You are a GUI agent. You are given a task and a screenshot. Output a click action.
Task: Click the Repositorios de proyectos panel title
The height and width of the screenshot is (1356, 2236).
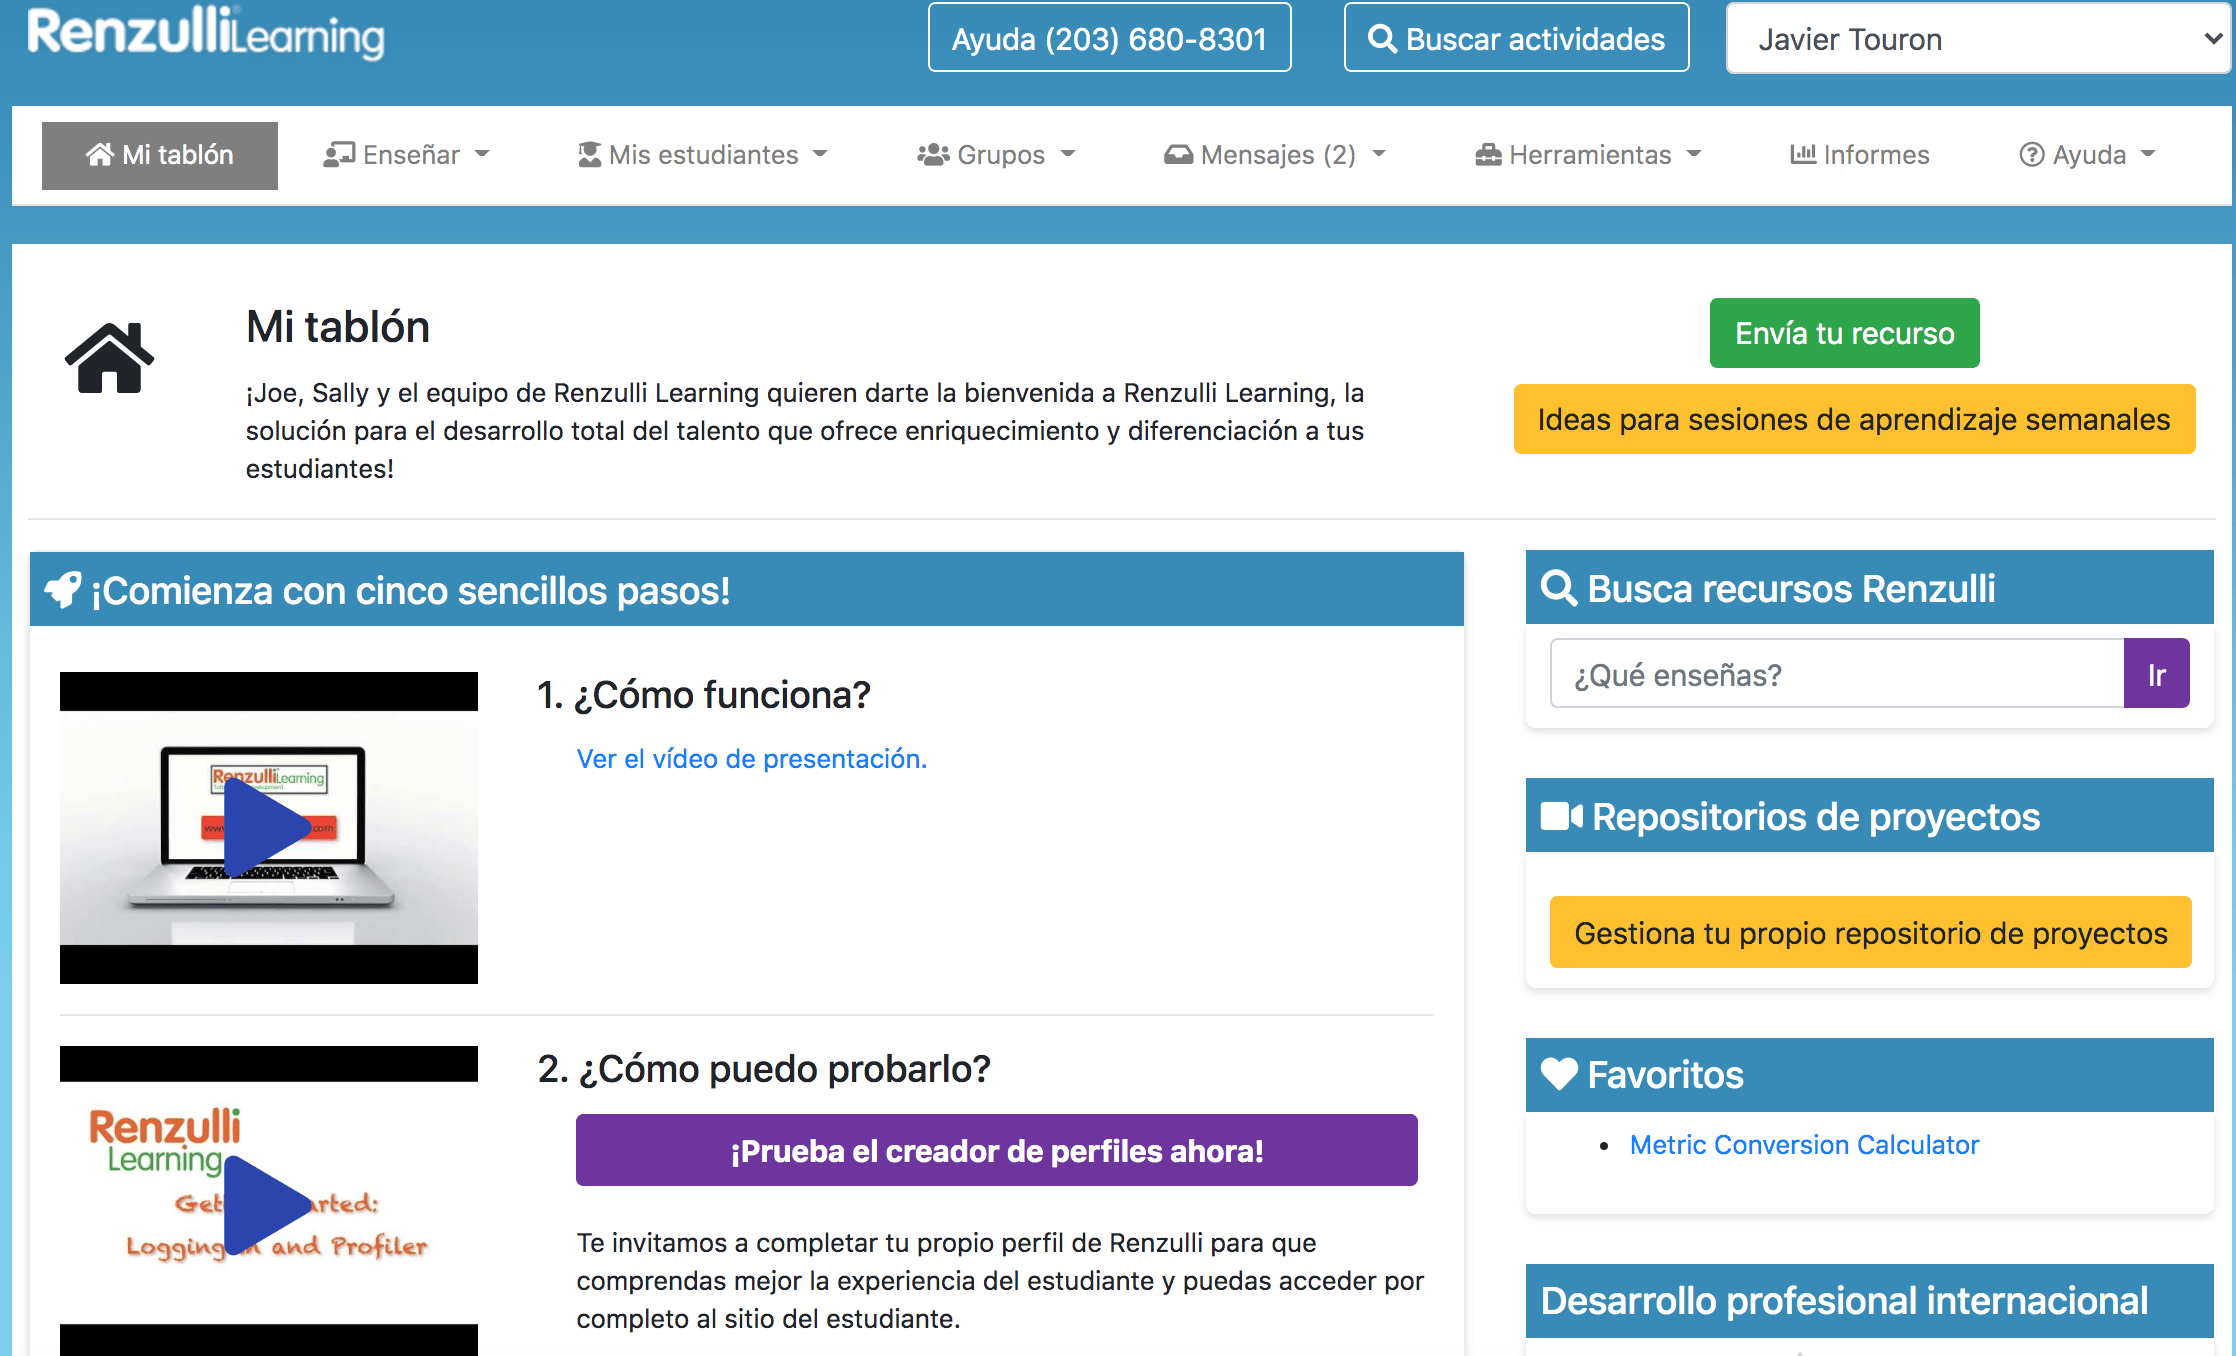(x=1815, y=817)
